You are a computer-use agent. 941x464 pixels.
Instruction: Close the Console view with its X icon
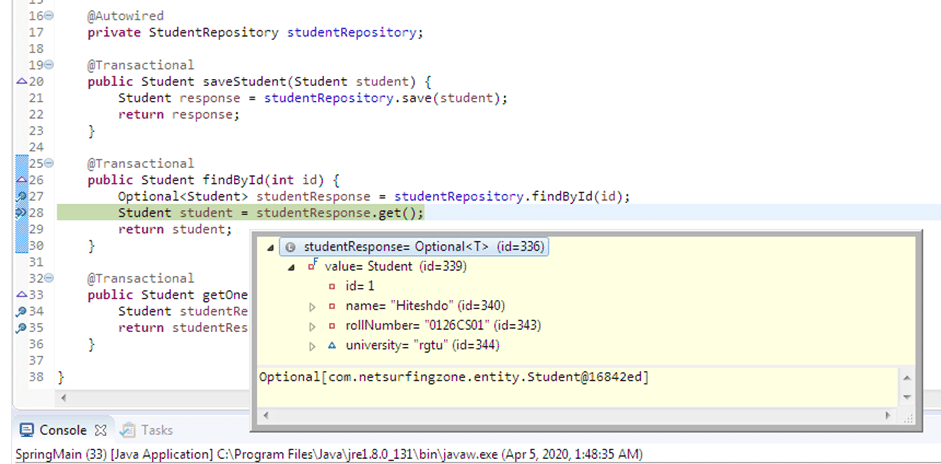[x=100, y=430]
